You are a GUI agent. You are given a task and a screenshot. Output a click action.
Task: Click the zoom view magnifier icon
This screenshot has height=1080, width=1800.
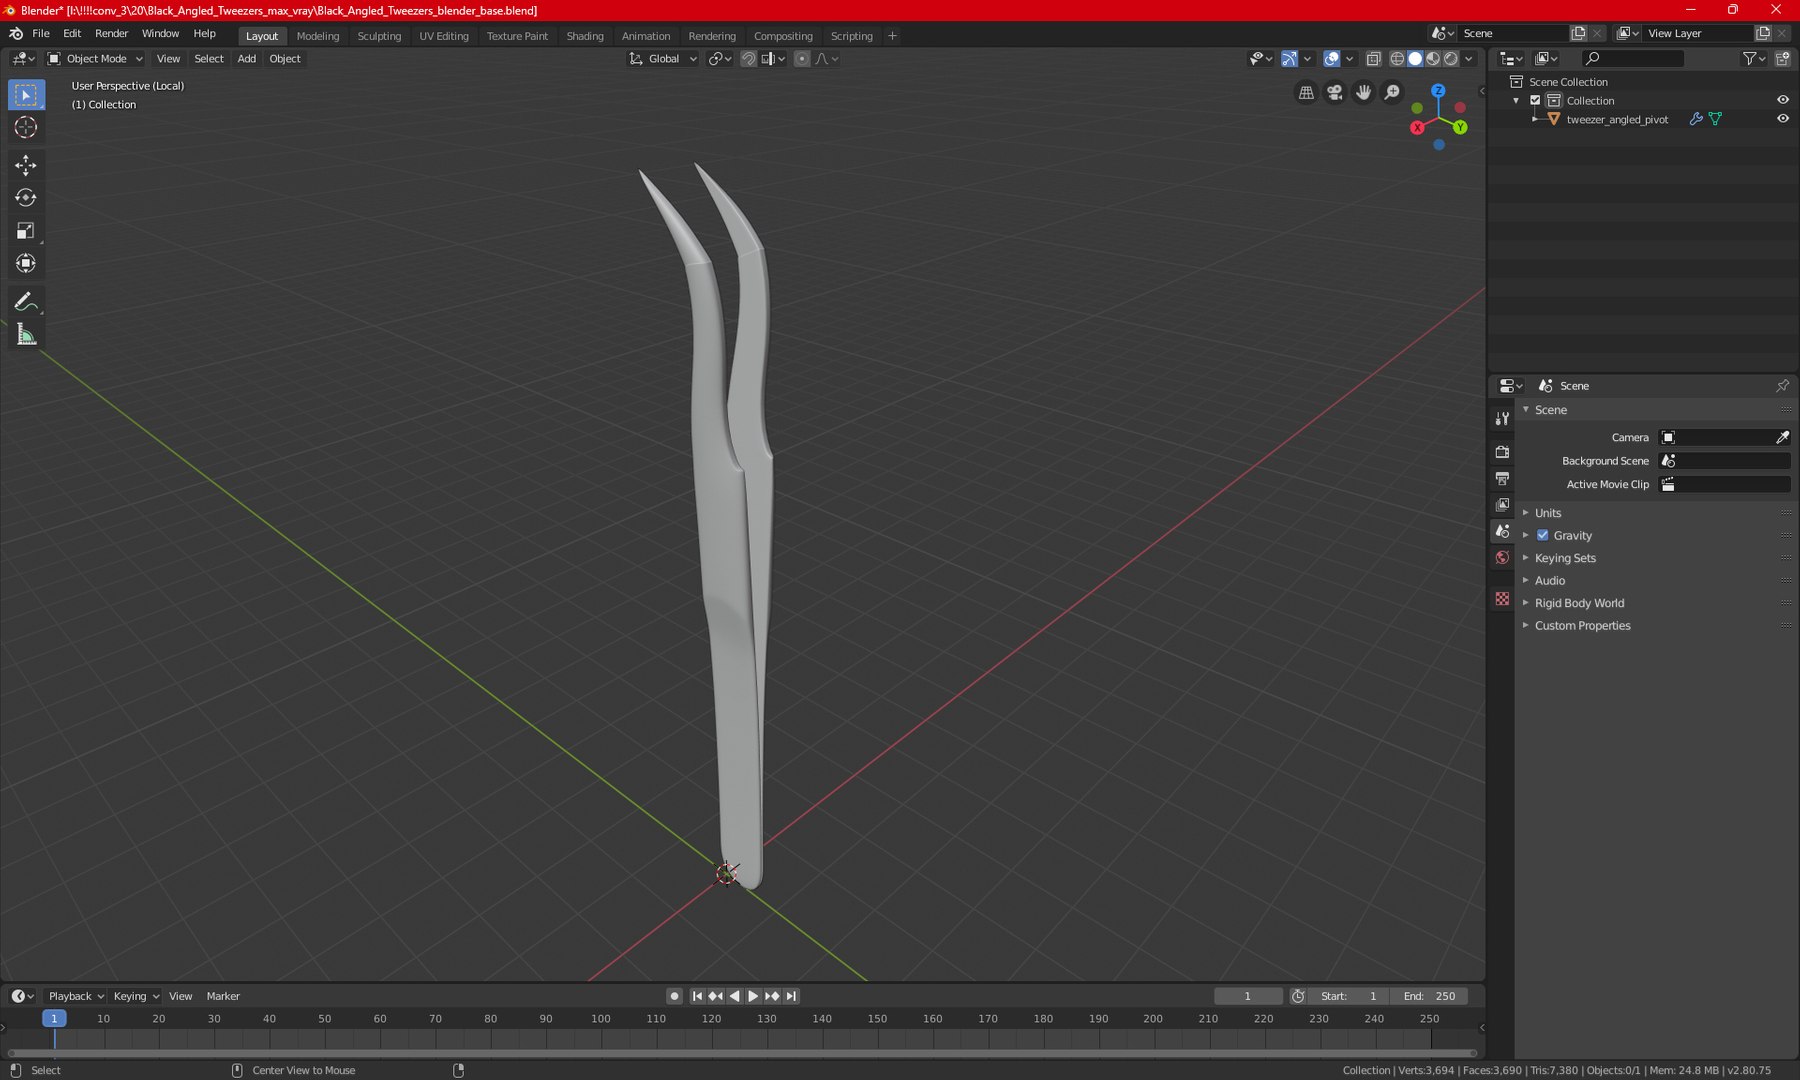pyautogui.click(x=1392, y=93)
